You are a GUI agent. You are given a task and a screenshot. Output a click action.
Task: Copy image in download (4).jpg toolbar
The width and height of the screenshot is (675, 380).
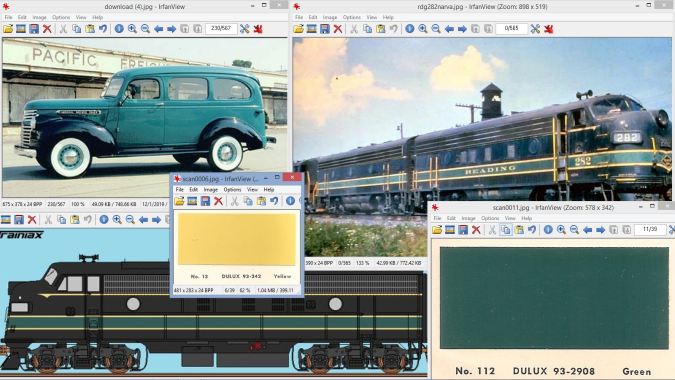76,29
